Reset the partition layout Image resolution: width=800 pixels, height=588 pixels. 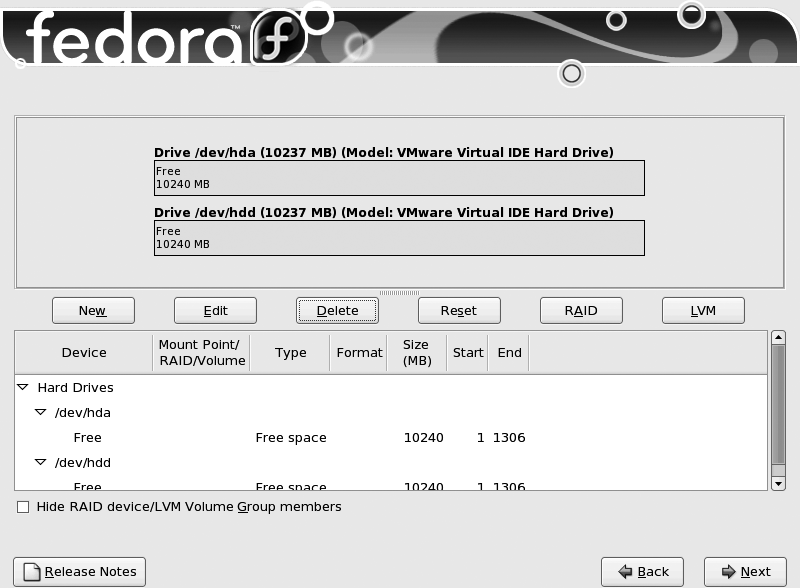point(459,310)
